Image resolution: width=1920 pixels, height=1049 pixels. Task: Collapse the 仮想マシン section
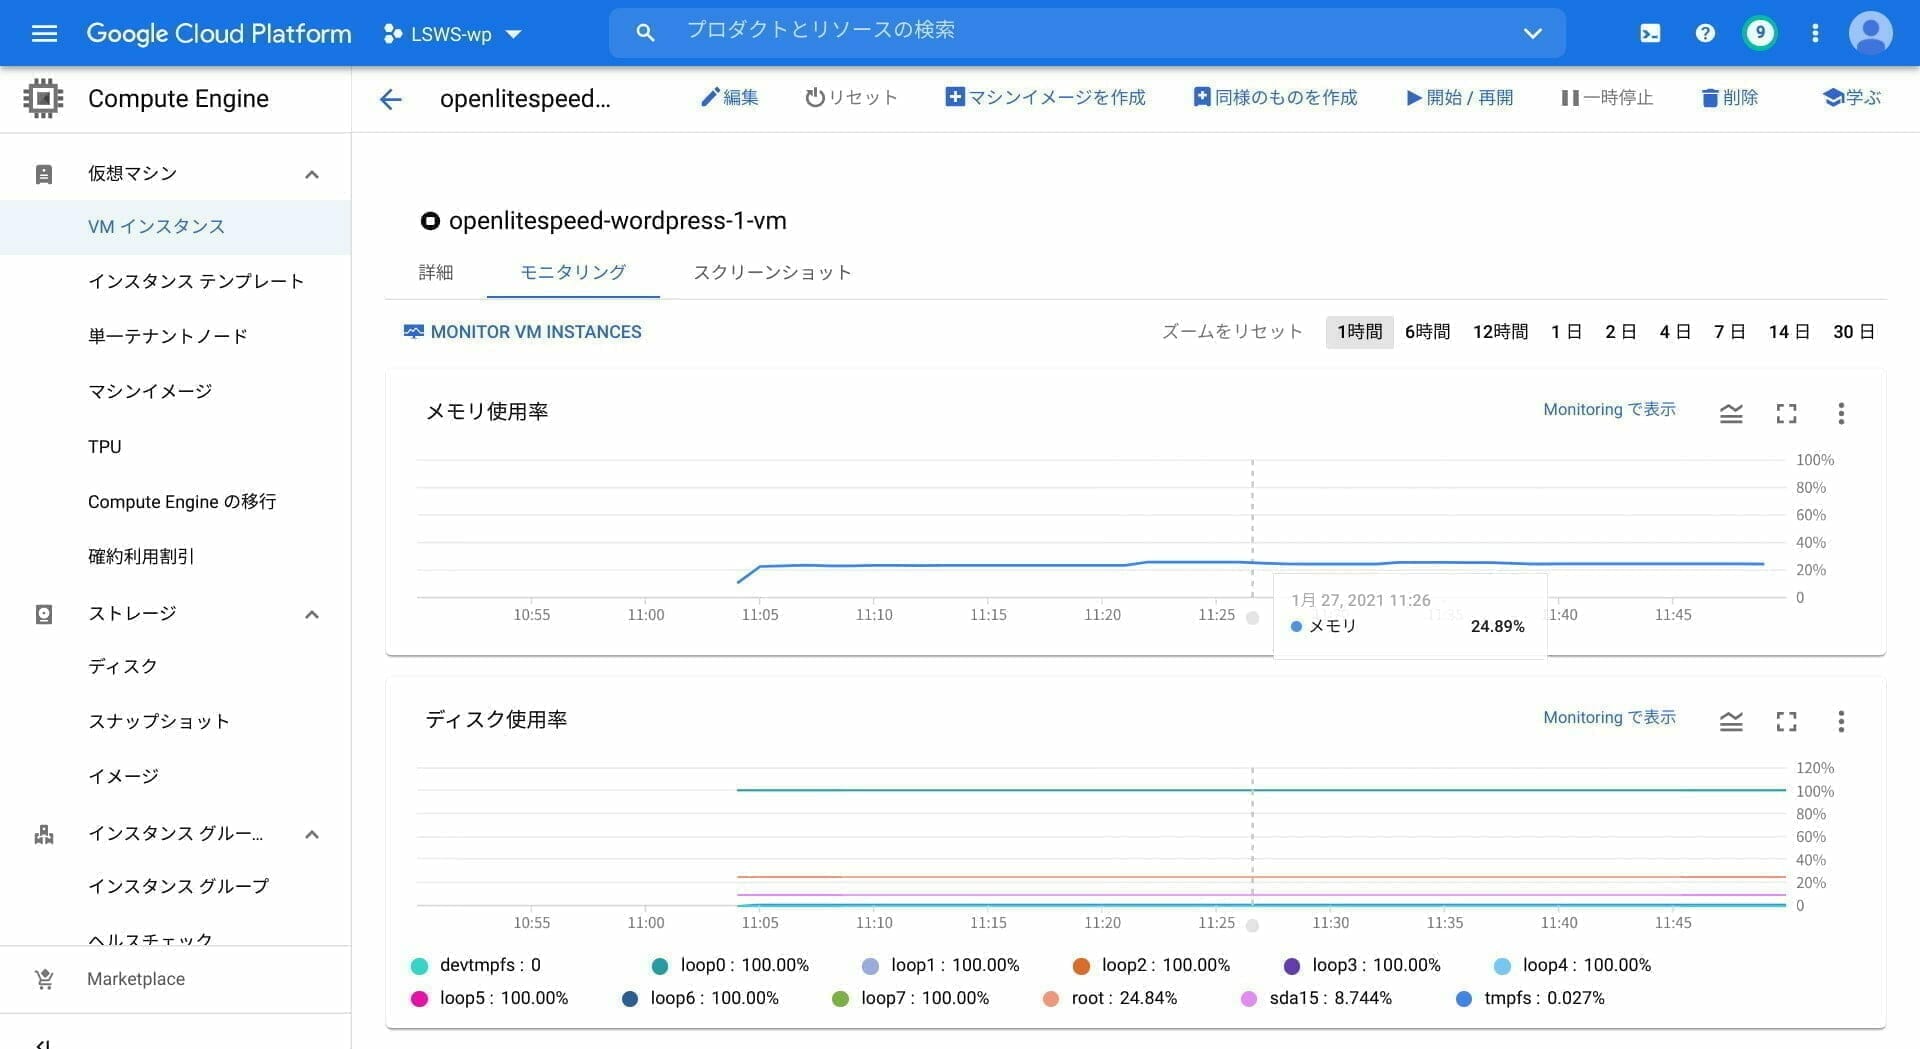click(312, 174)
